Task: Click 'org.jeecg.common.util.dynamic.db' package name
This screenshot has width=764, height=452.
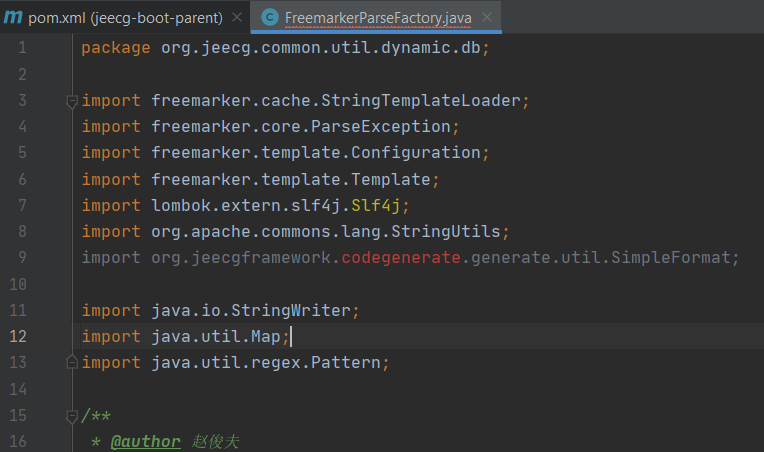Action: tap(321, 48)
